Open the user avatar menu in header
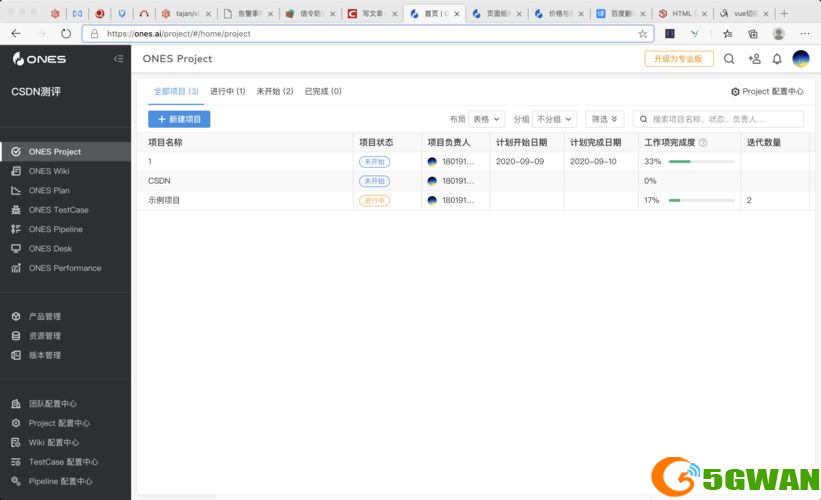 (x=801, y=59)
